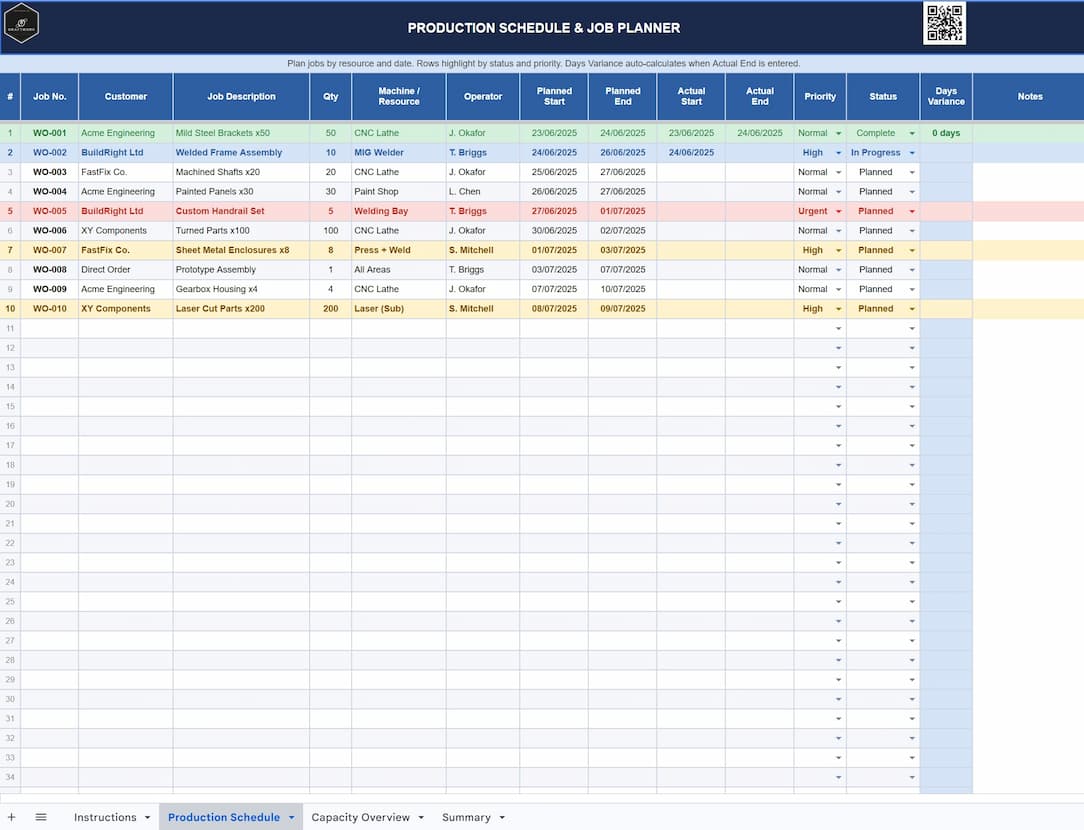Open Priority dropdown for WO-007
The image size is (1084, 830).
tap(839, 250)
